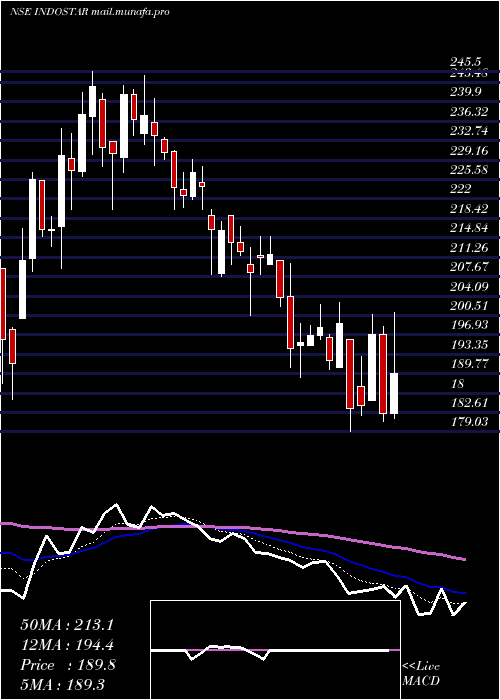Click the <<Live MACD label
The image size is (500, 700).
click(421, 674)
